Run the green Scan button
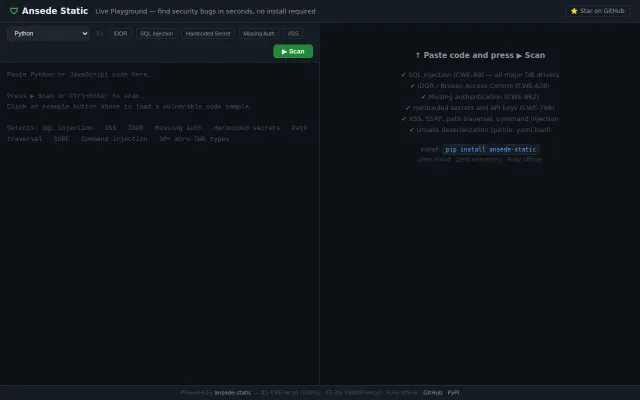Image resolution: width=640 pixels, height=400 pixels. pos(293,51)
